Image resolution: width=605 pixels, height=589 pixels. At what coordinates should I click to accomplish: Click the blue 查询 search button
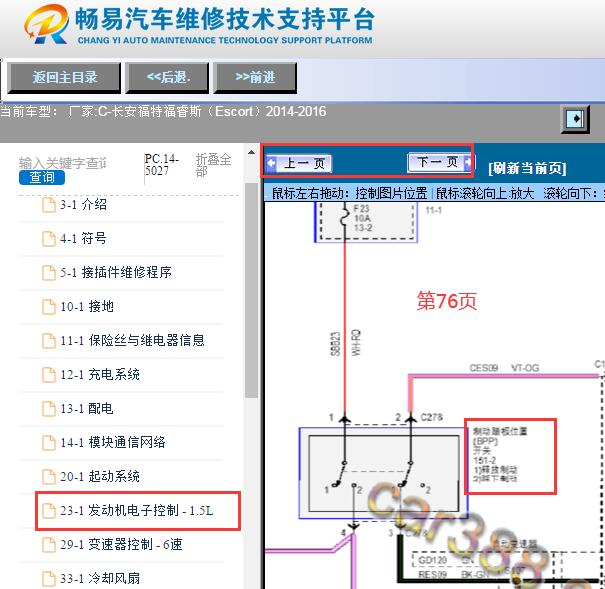(x=42, y=177)
